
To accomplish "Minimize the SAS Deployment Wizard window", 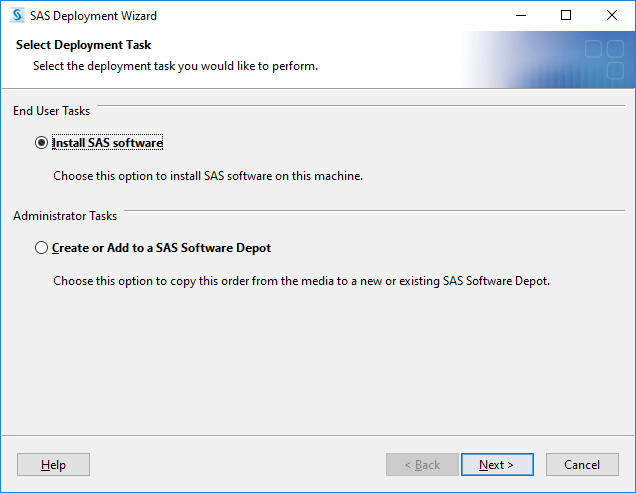I will pos(521,15).
